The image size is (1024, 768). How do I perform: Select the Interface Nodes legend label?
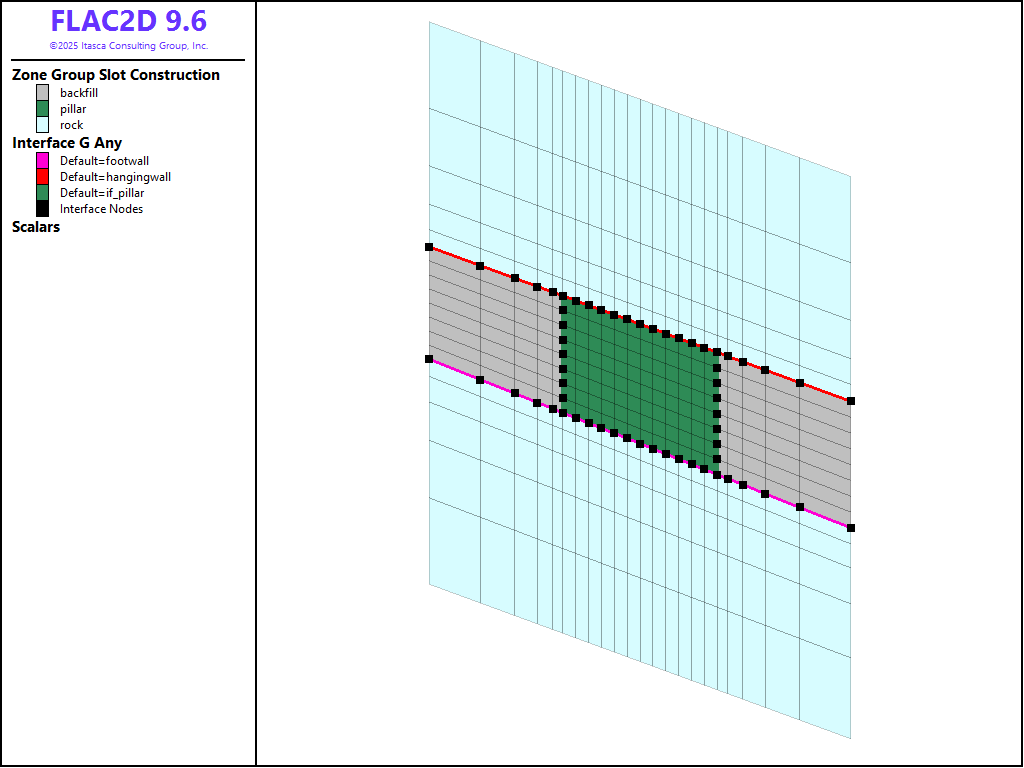point(101,209)
